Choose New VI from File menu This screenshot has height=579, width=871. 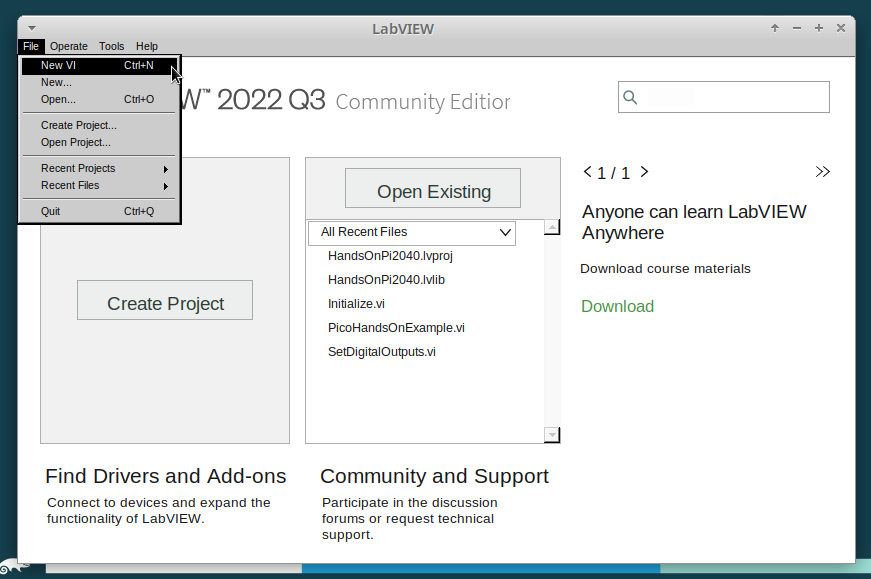(x=99, y=65)
